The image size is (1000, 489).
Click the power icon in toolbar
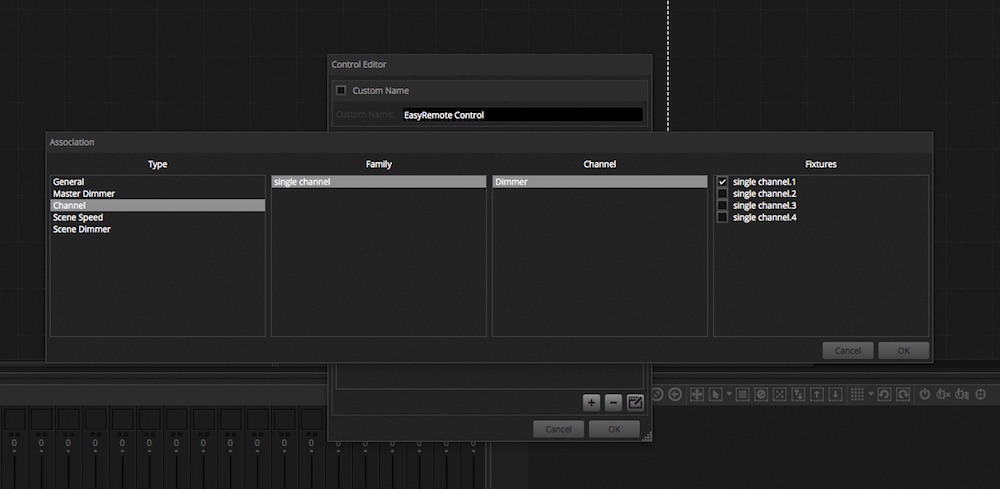[x=925, y=395]
